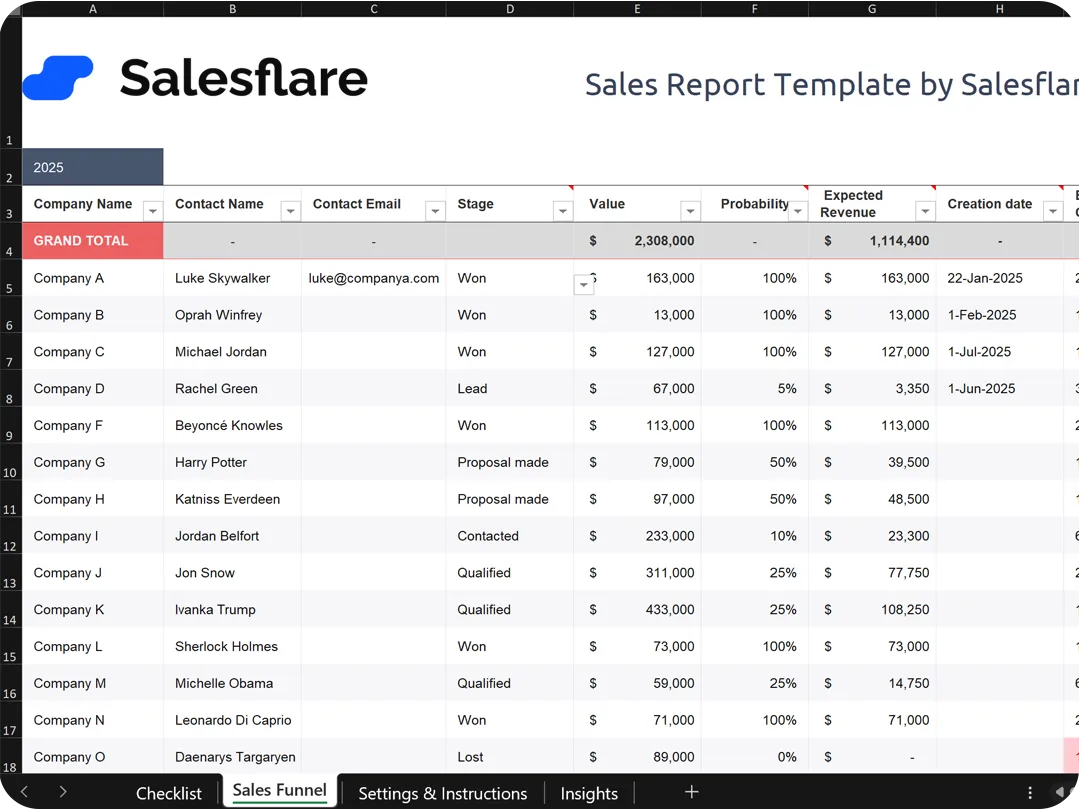Viewport: 1080px width, 810px height.
Task: Add a new sheet with plus icon
Action: (x=692, y=792)
